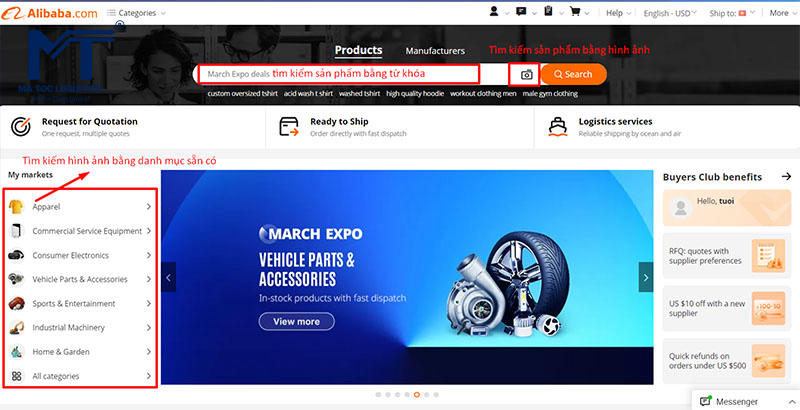Expand Vehicle Parts & Accessories chevron
Image resolution: width=800 pixels, height=410 pixels.
point(148,279)
